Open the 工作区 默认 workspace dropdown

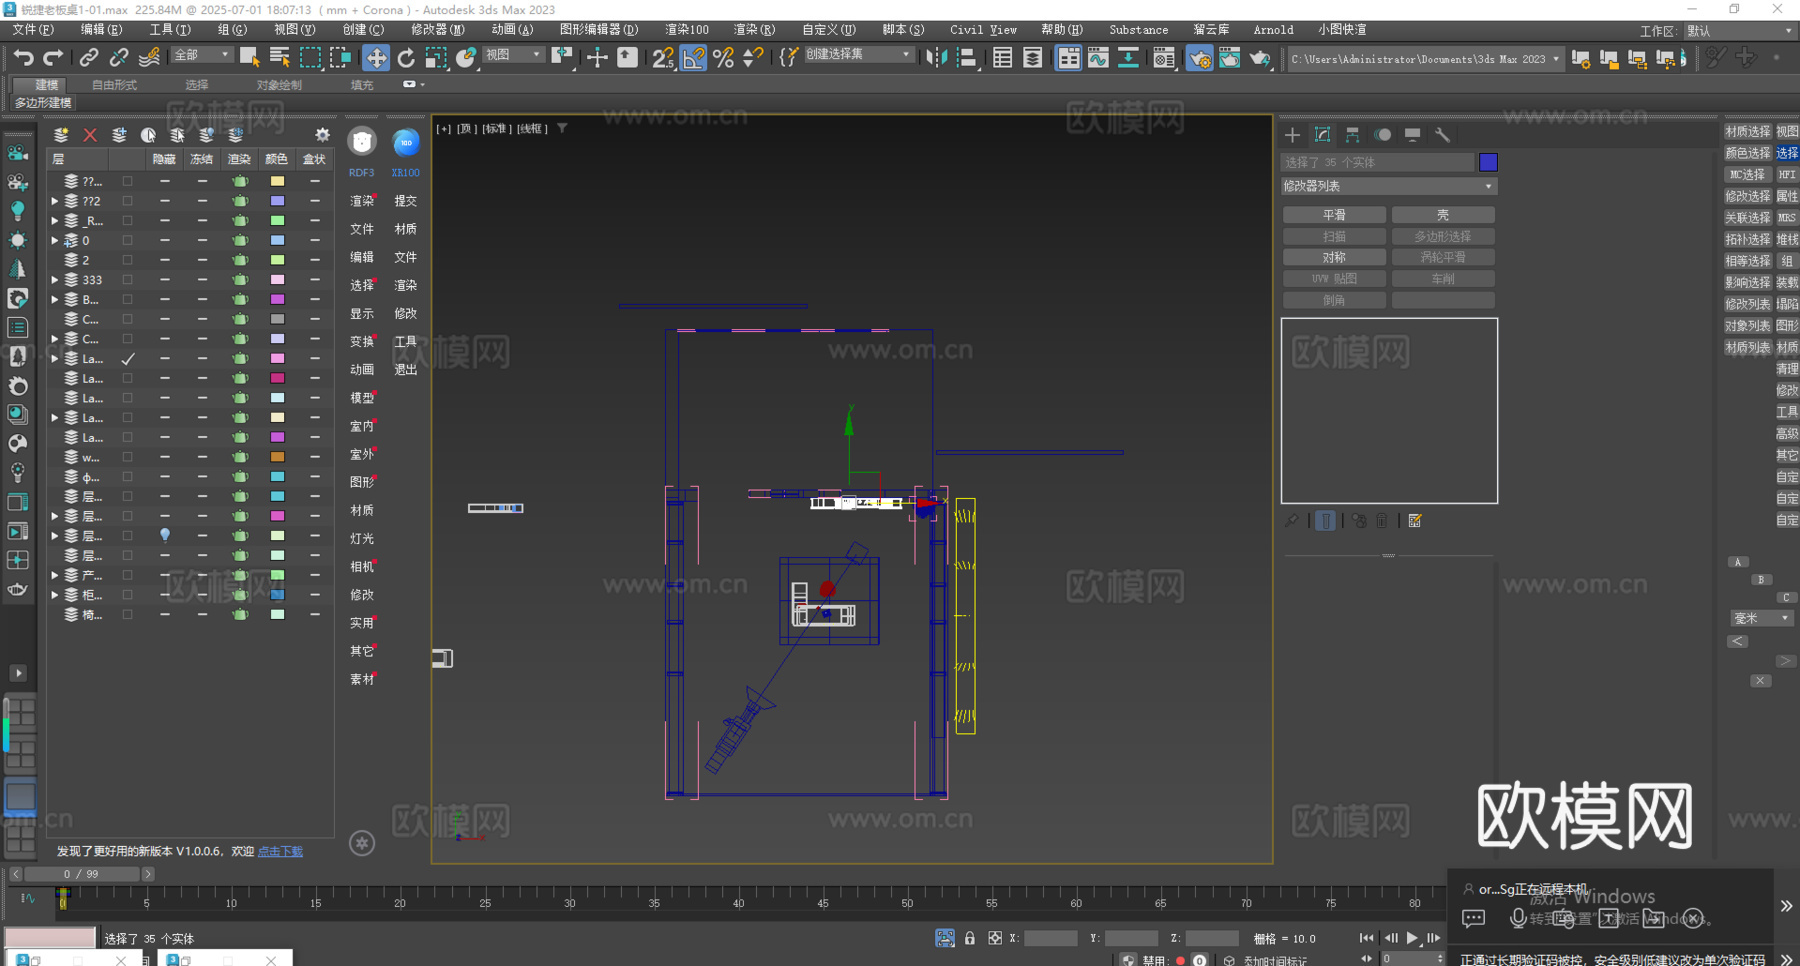coord(1740,31)
